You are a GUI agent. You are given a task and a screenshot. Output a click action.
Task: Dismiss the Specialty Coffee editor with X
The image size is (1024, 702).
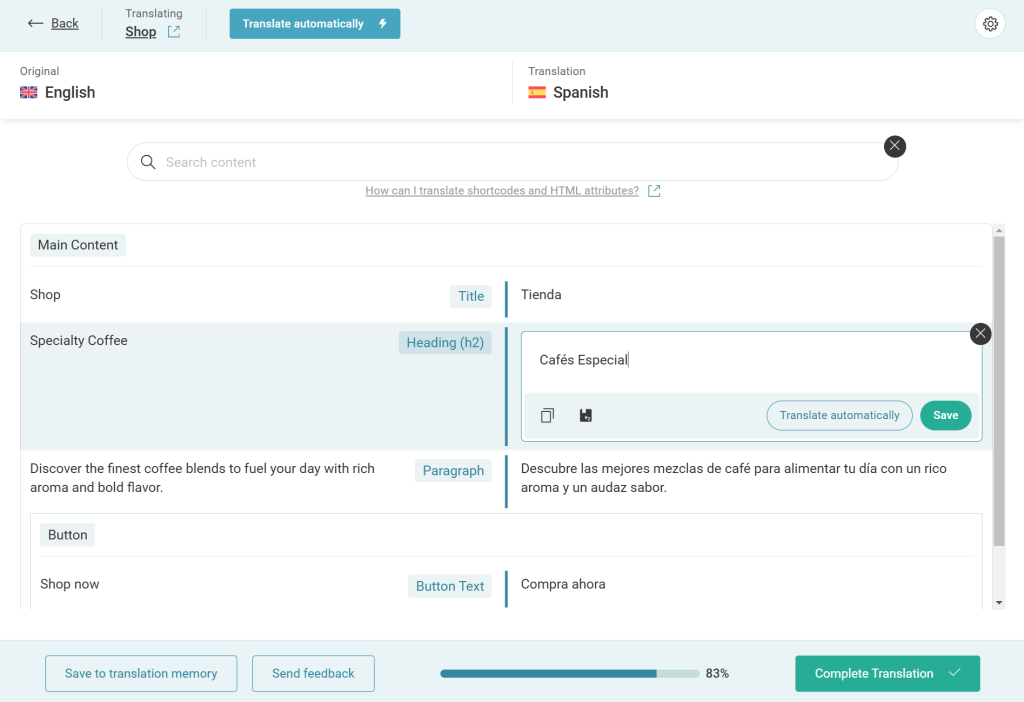pyautogui.click(x=980, y=333)
